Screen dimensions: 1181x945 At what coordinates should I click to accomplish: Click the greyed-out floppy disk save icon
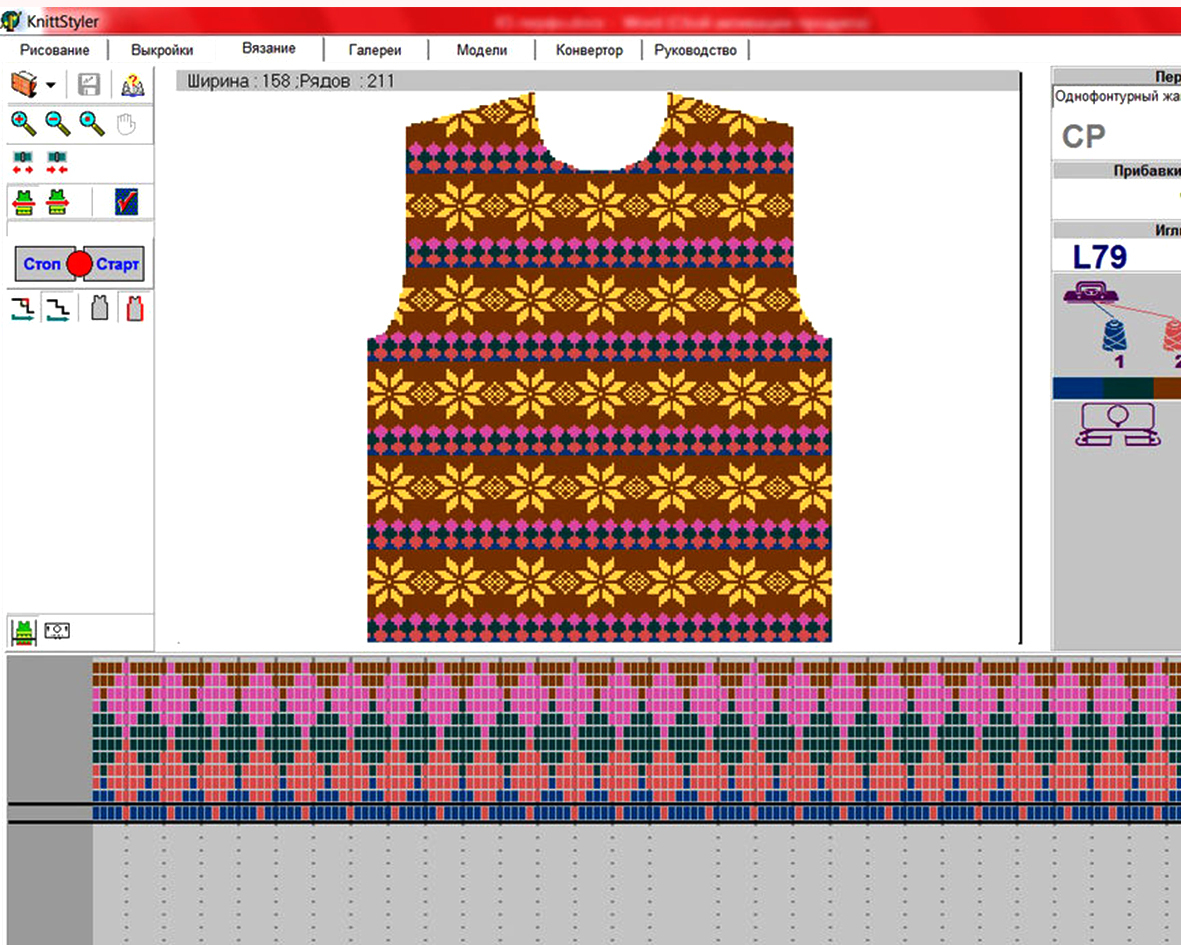[89, 85]
